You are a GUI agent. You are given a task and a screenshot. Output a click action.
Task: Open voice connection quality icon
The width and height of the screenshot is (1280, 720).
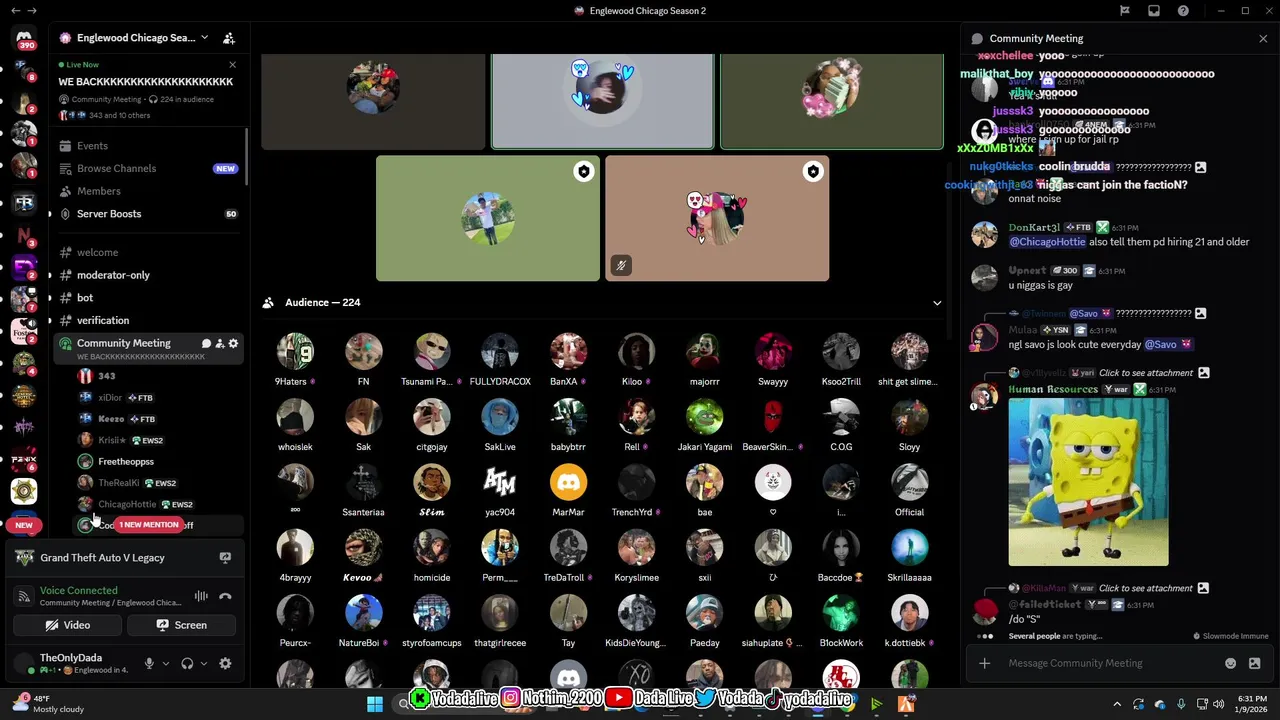pos(24,597)
